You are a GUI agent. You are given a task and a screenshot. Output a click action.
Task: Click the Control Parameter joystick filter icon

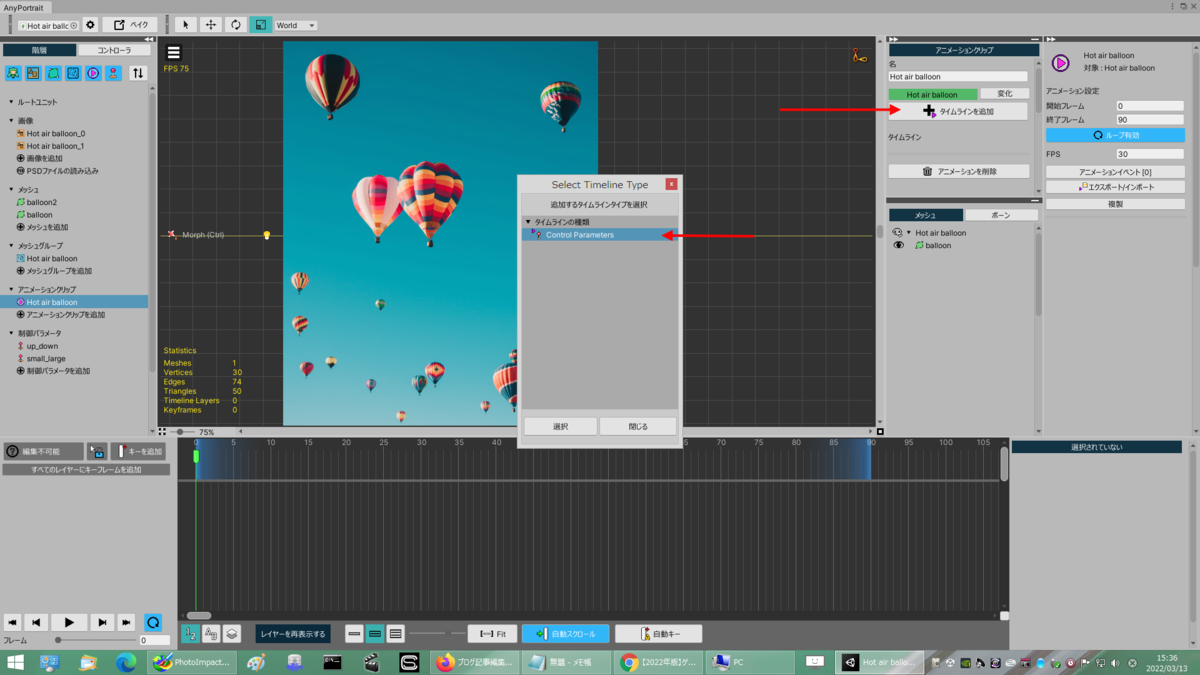click(x=113, y=73)
